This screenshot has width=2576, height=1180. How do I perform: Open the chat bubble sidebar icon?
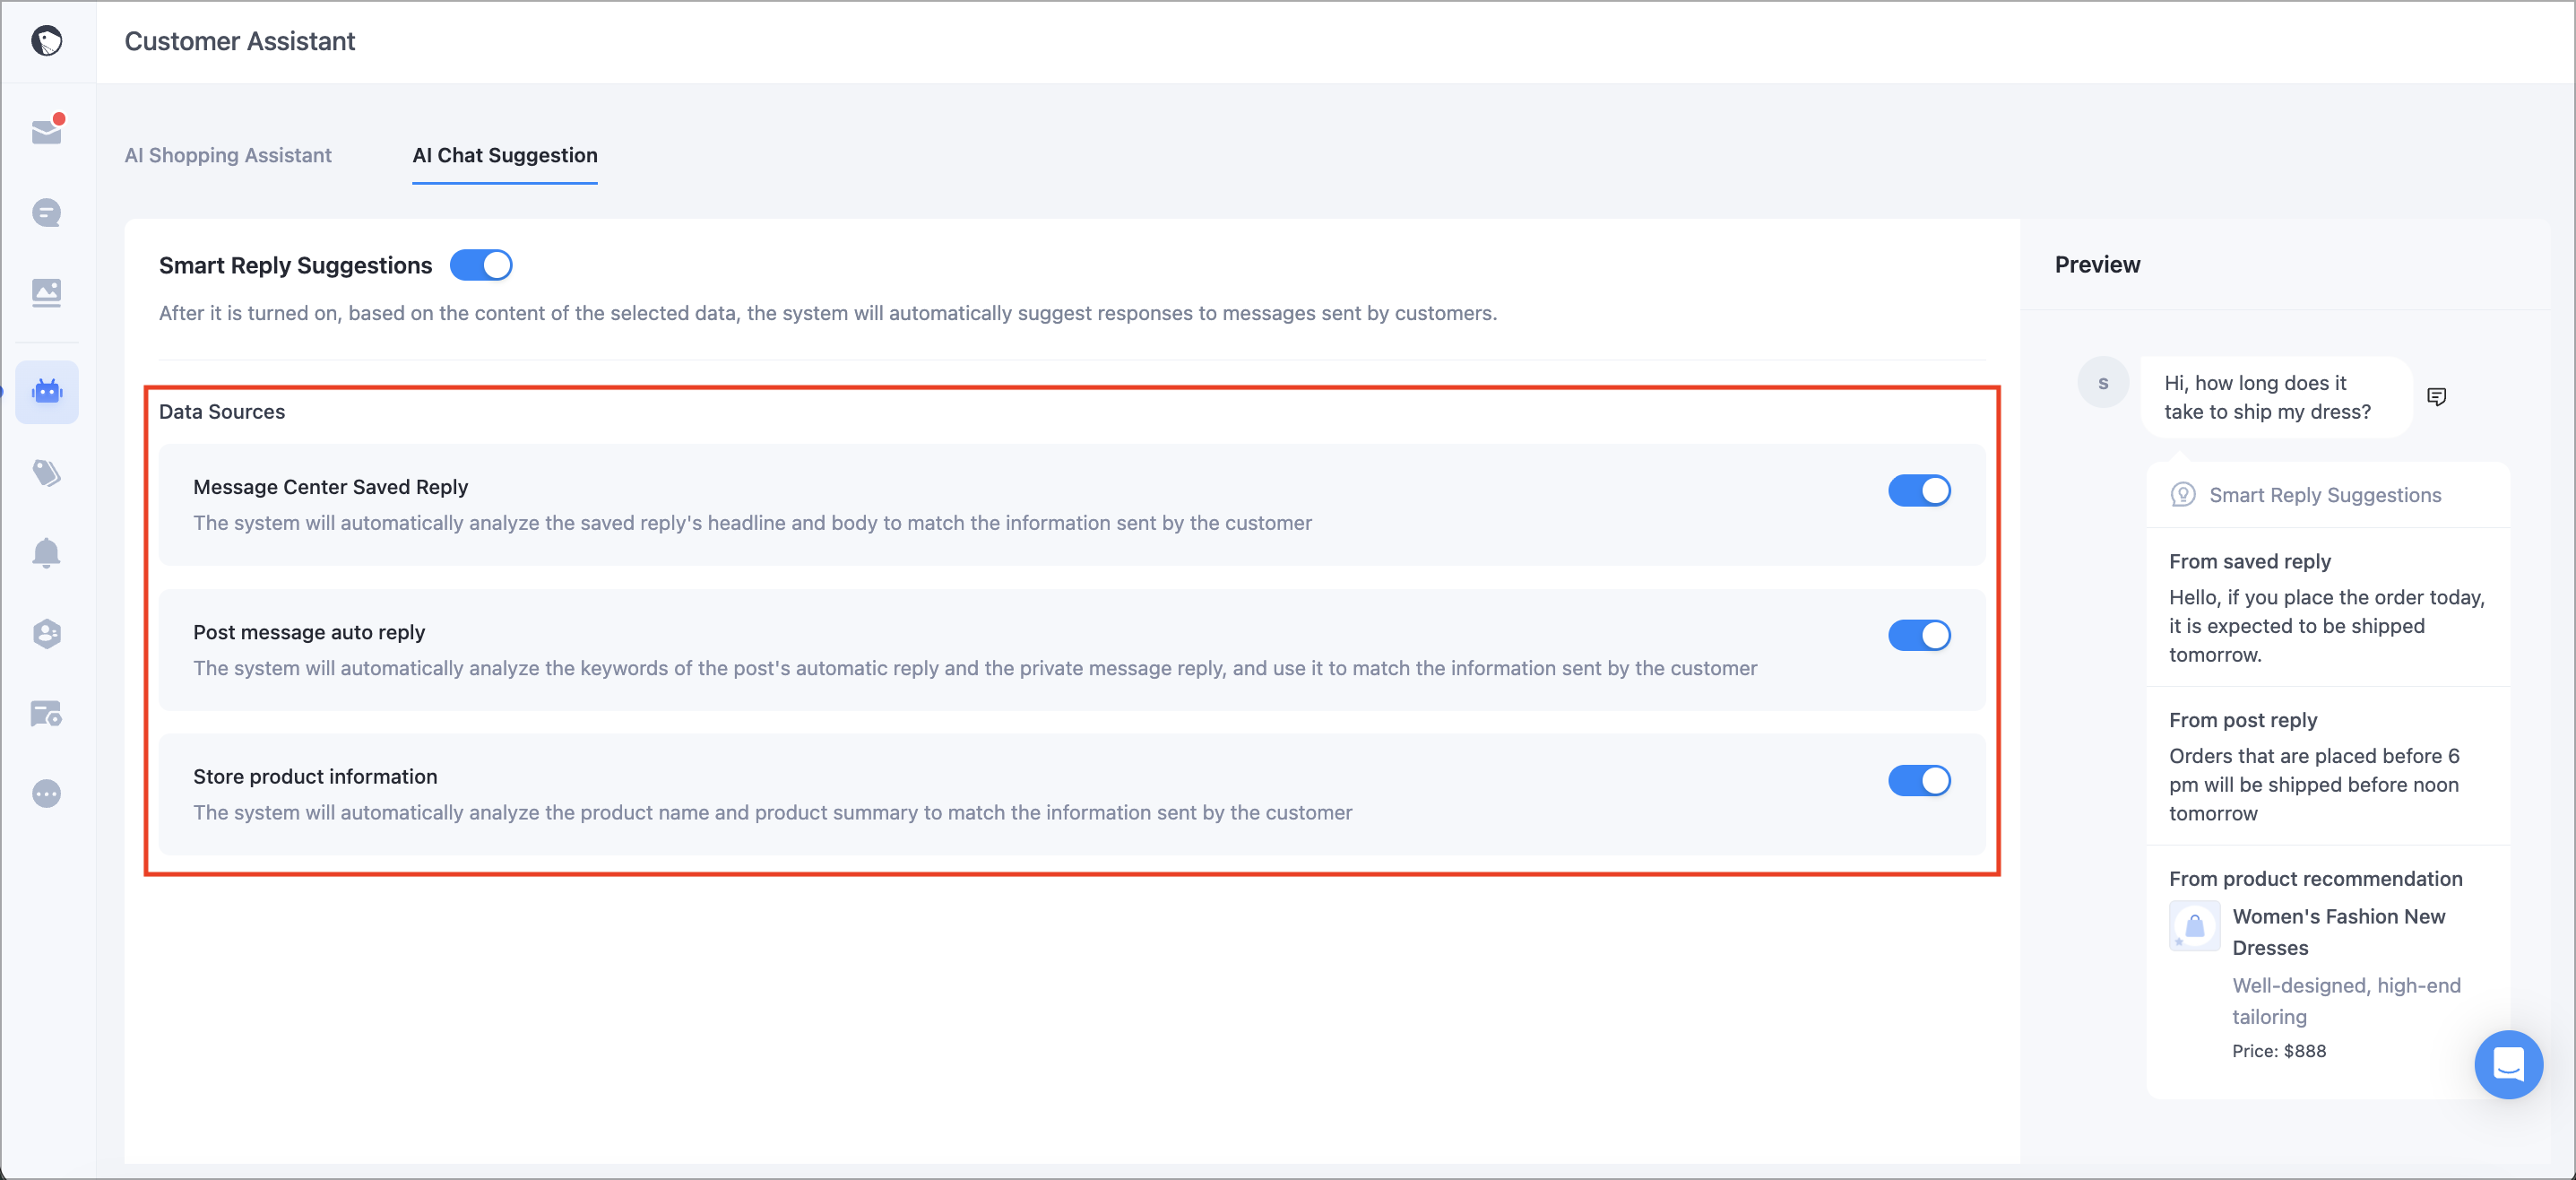47,212
